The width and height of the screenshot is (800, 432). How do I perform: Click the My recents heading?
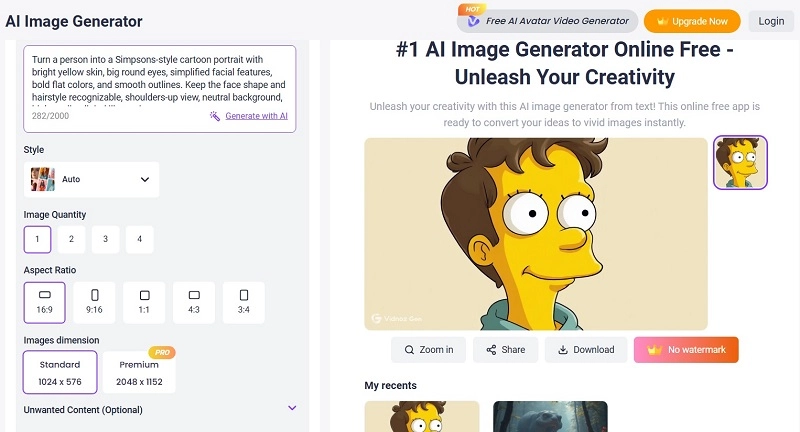tap(390, 386)
